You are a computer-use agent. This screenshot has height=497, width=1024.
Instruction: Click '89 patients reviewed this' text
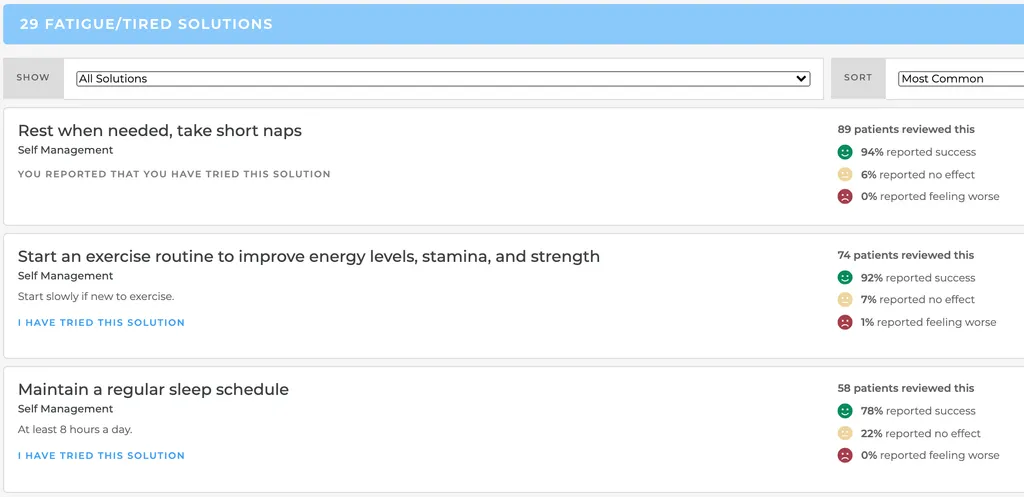pyautogui.click(x=906, y=129)
